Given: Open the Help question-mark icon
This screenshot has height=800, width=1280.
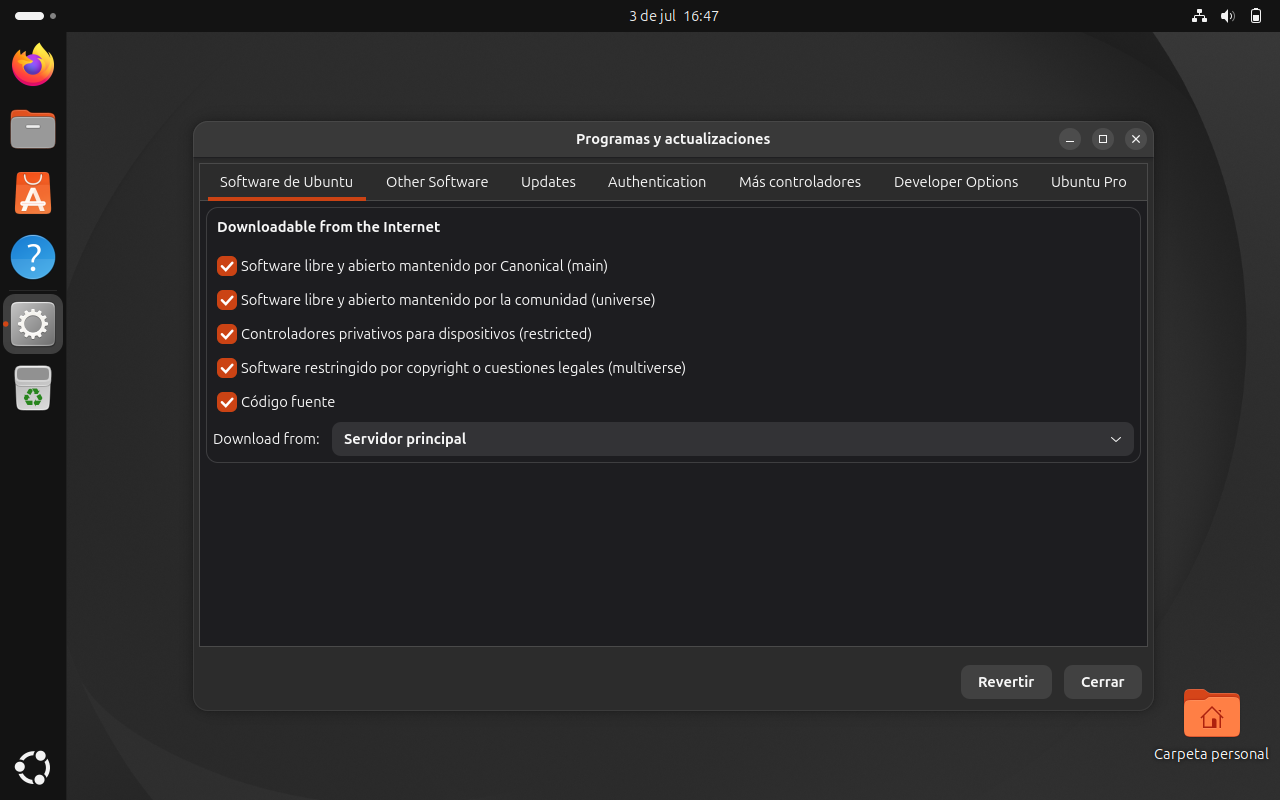Looking at the screenshot, I should [33, 257].
